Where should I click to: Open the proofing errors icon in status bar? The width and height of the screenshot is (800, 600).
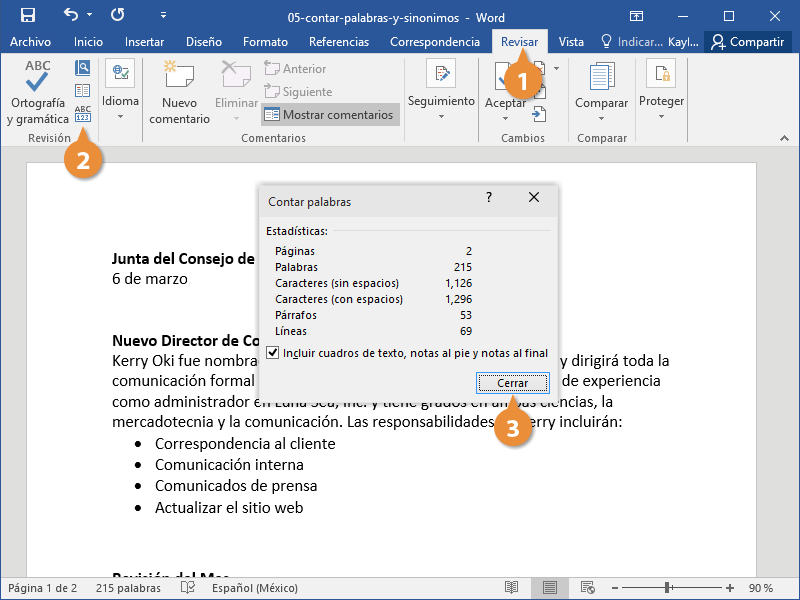click(x=188, y=588)
